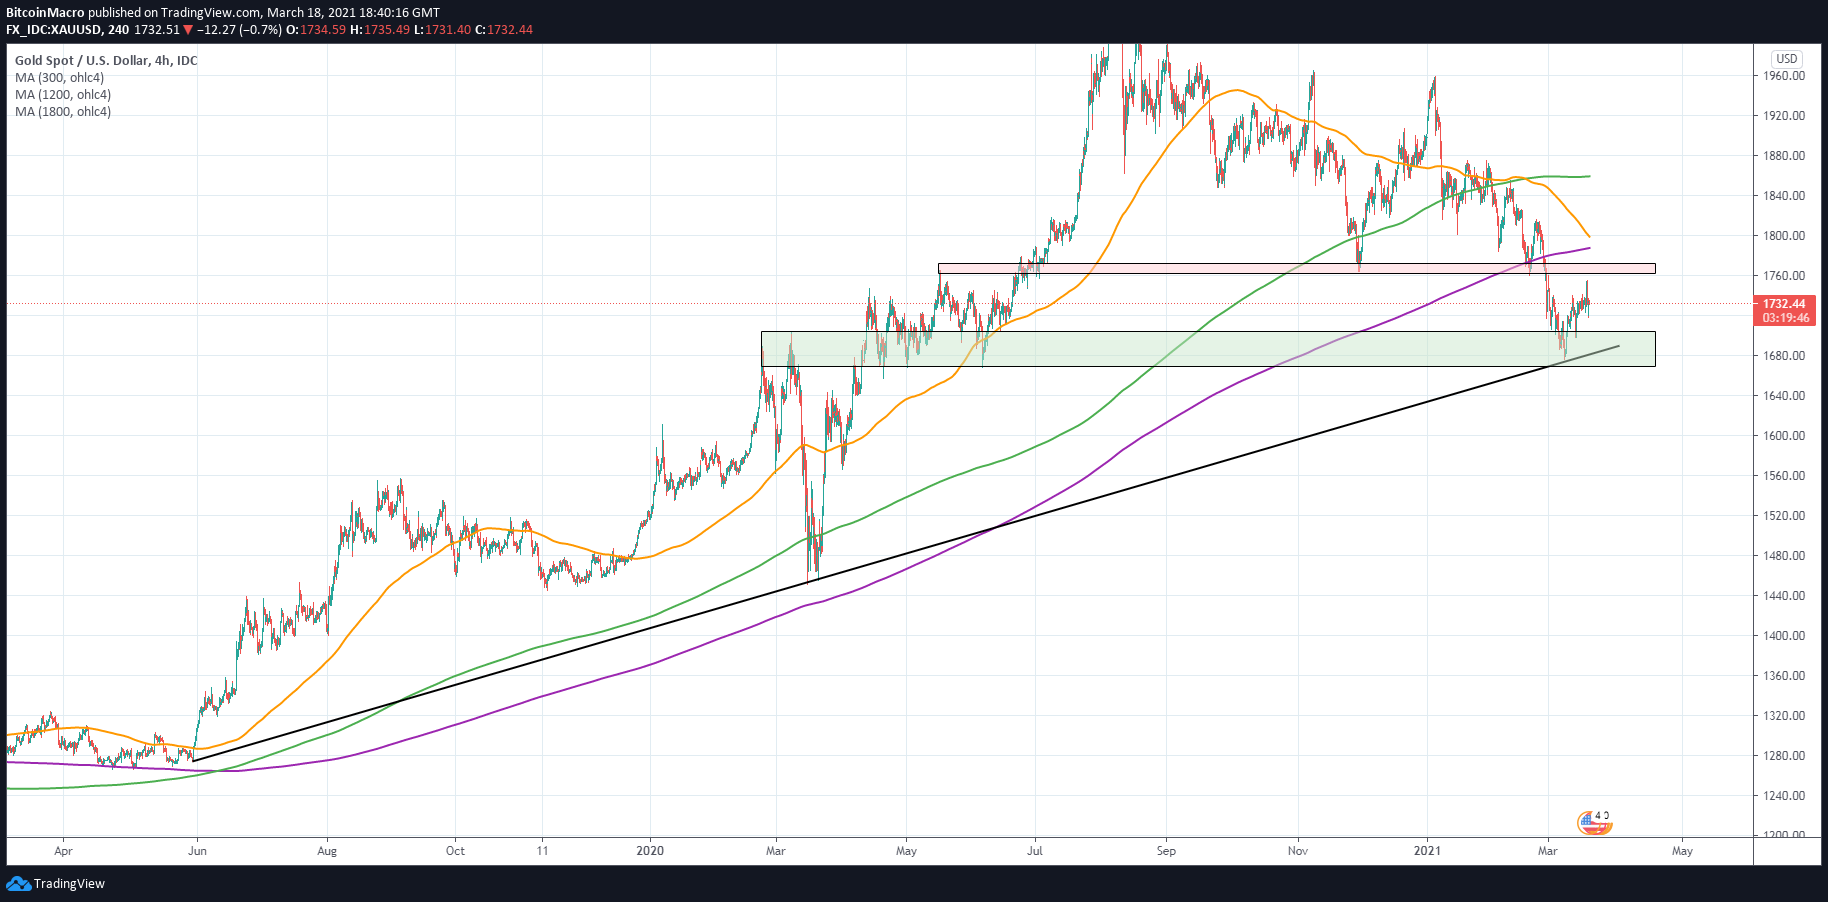This screenshot has height=902, width=1828.
Task: Click the Jul time axis label
Action: pyautogui.click(x=1035, y=852)
